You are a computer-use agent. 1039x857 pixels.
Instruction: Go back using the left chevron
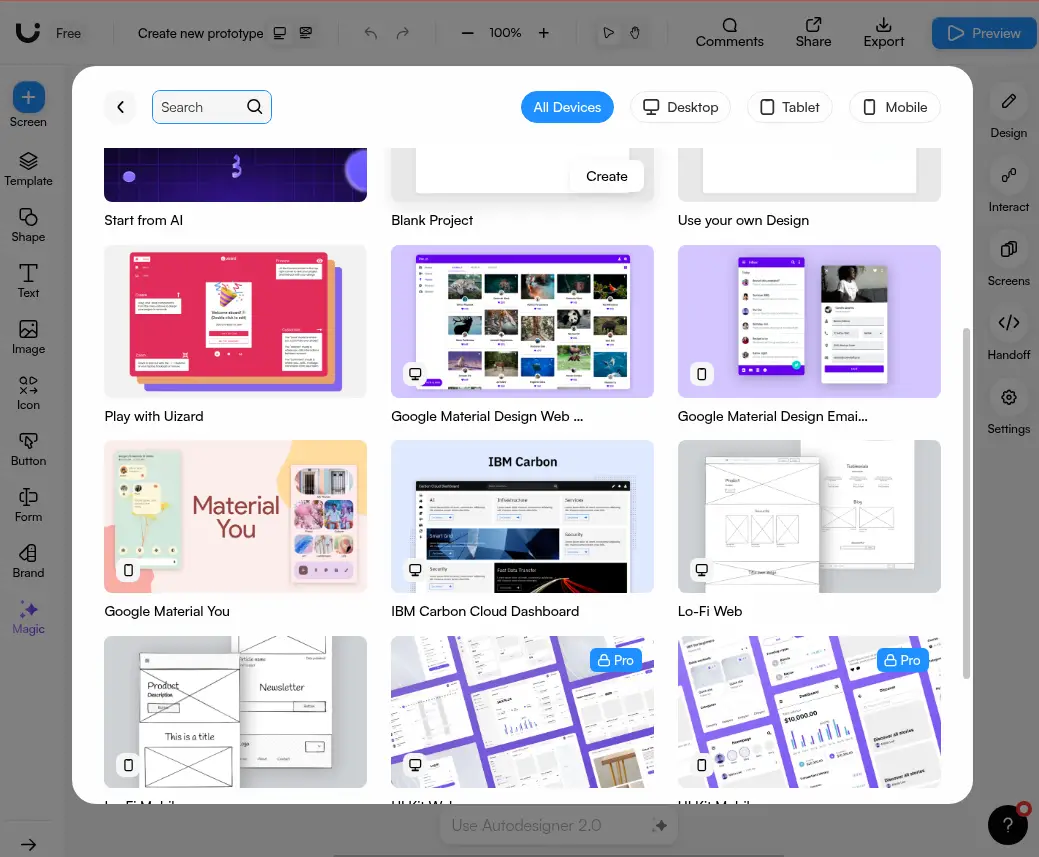click(x=120, y=107)
